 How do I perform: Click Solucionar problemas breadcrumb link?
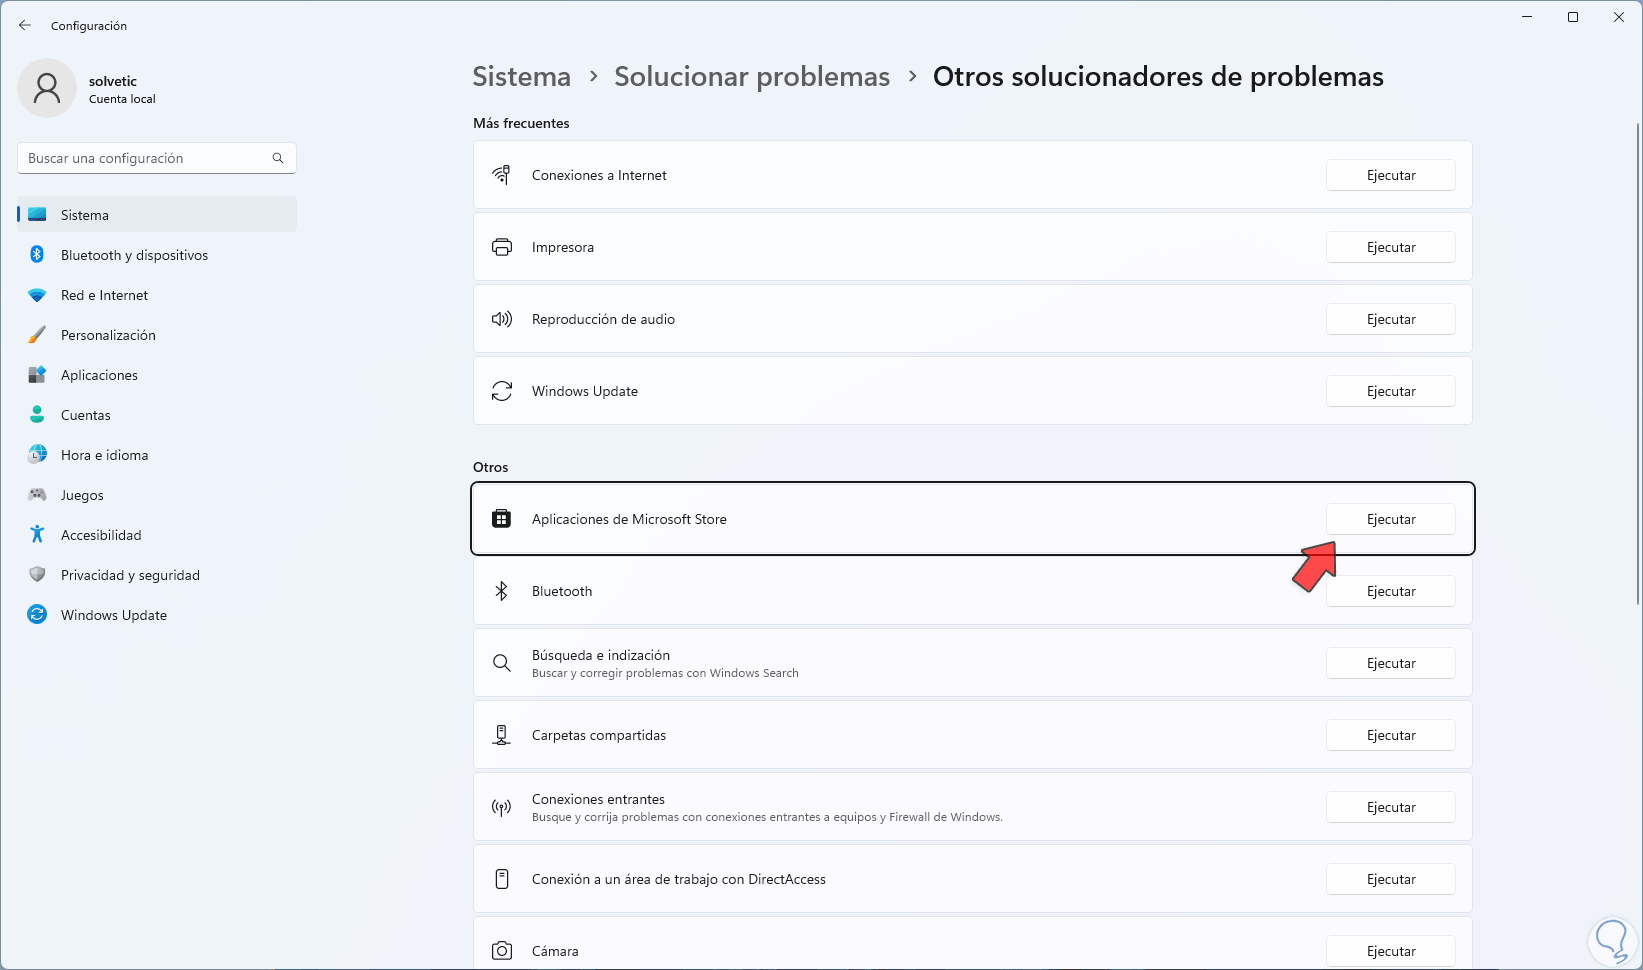pos(751,77)
